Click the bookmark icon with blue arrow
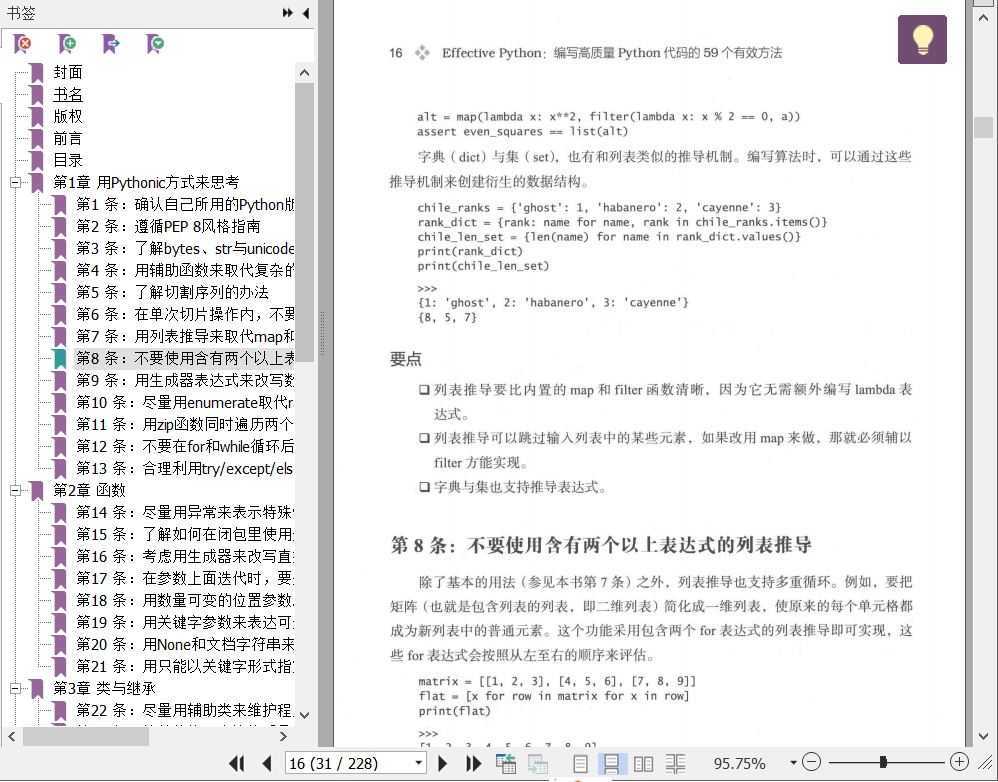This screenshot has height=782, width=998. [x=111, y=43]
